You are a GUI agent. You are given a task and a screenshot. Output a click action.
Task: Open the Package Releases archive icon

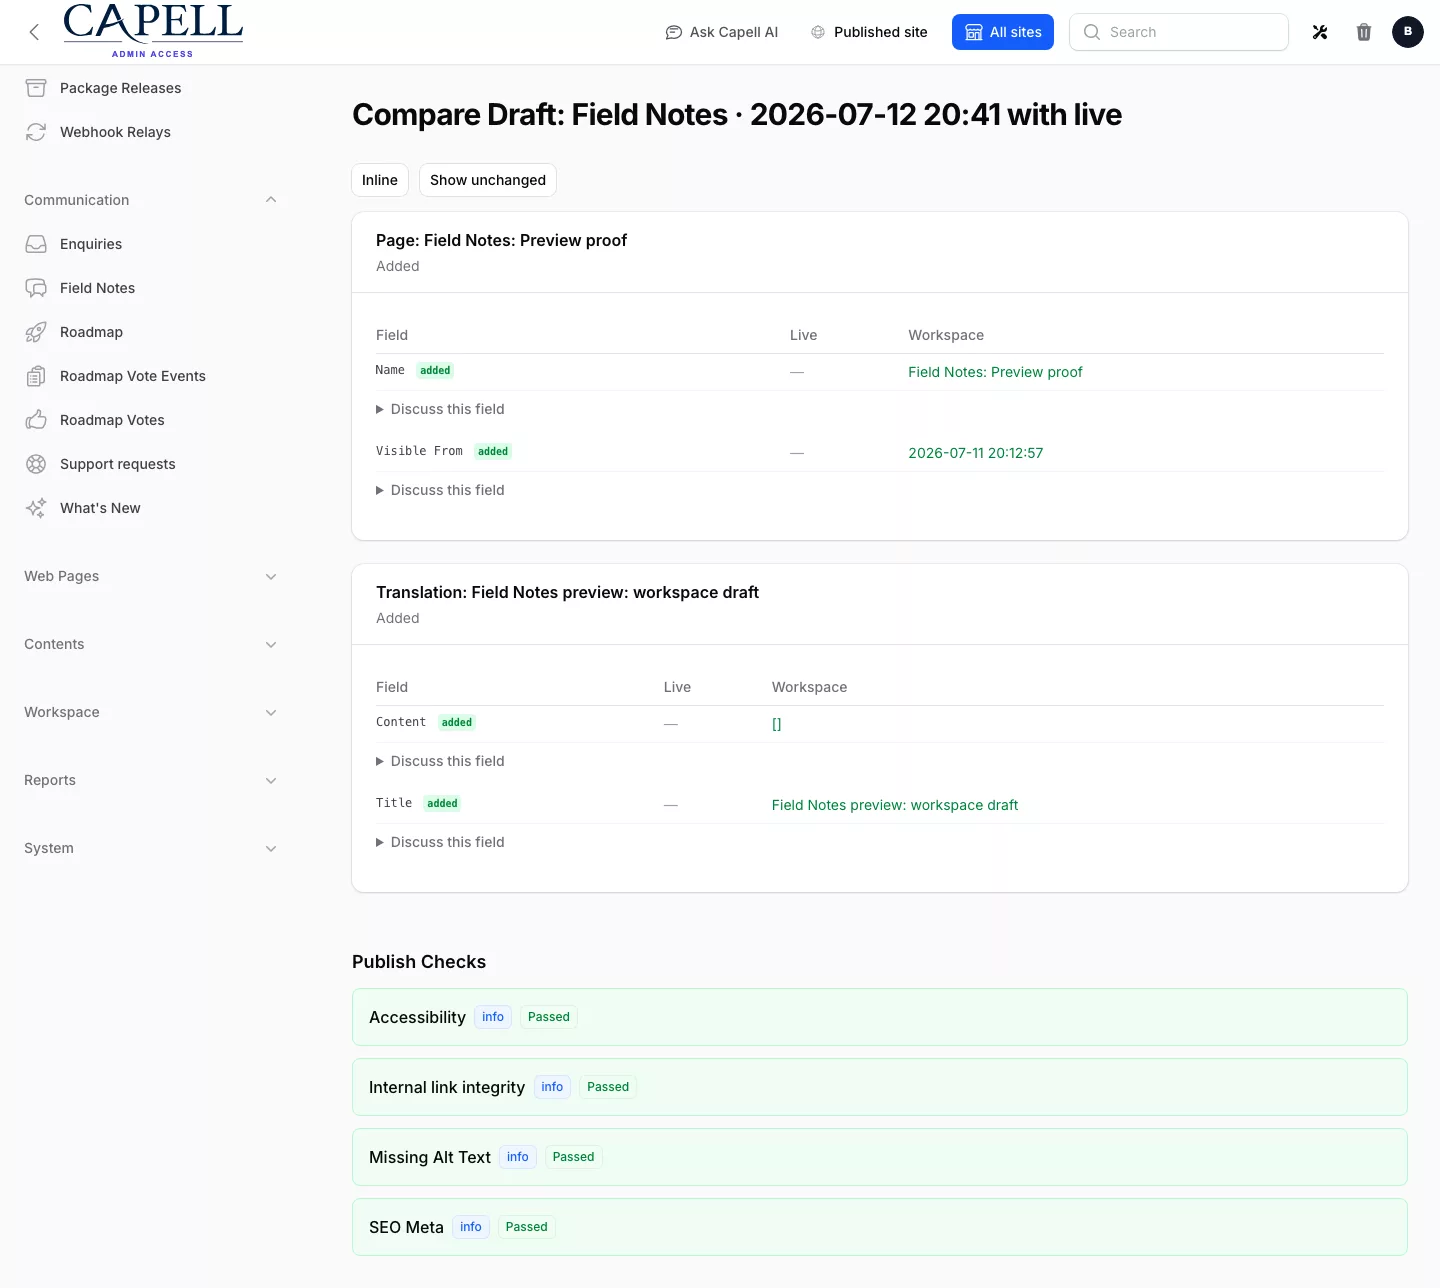click(x=36, y=88)
